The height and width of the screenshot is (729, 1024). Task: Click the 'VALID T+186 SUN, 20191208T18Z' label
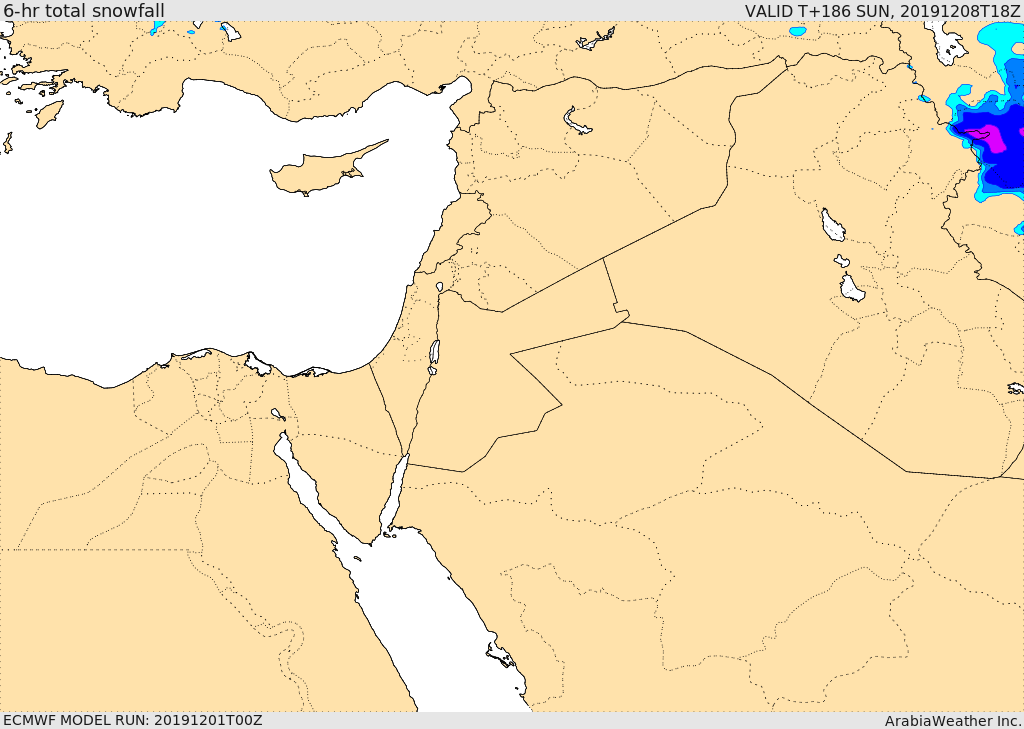pos(882,10)
